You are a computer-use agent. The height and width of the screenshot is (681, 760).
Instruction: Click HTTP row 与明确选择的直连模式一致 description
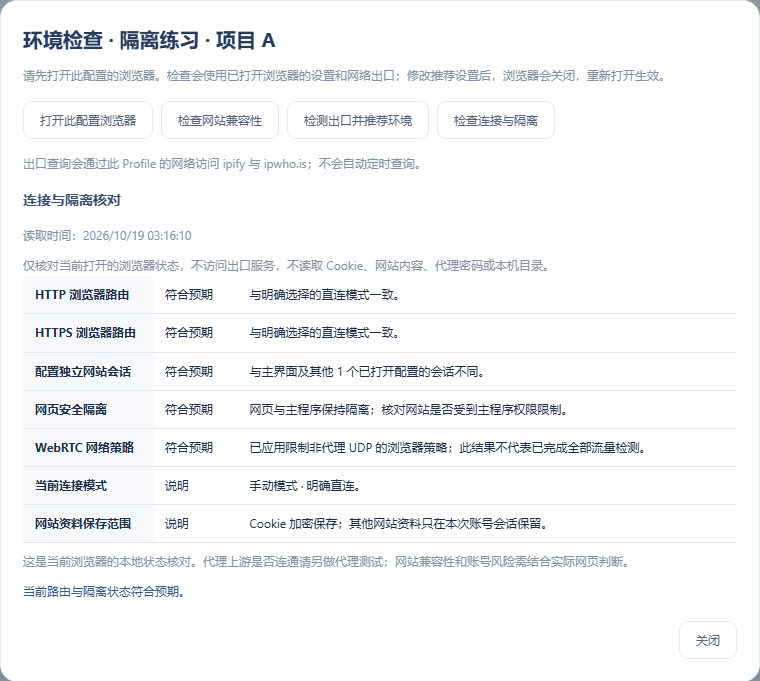324,295
